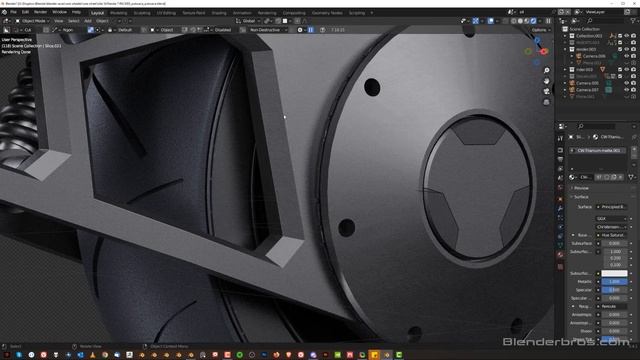Disable Camera.007 in renders
Image resolution: width=640 pixels, height=360 pixels.
(633, 90)
